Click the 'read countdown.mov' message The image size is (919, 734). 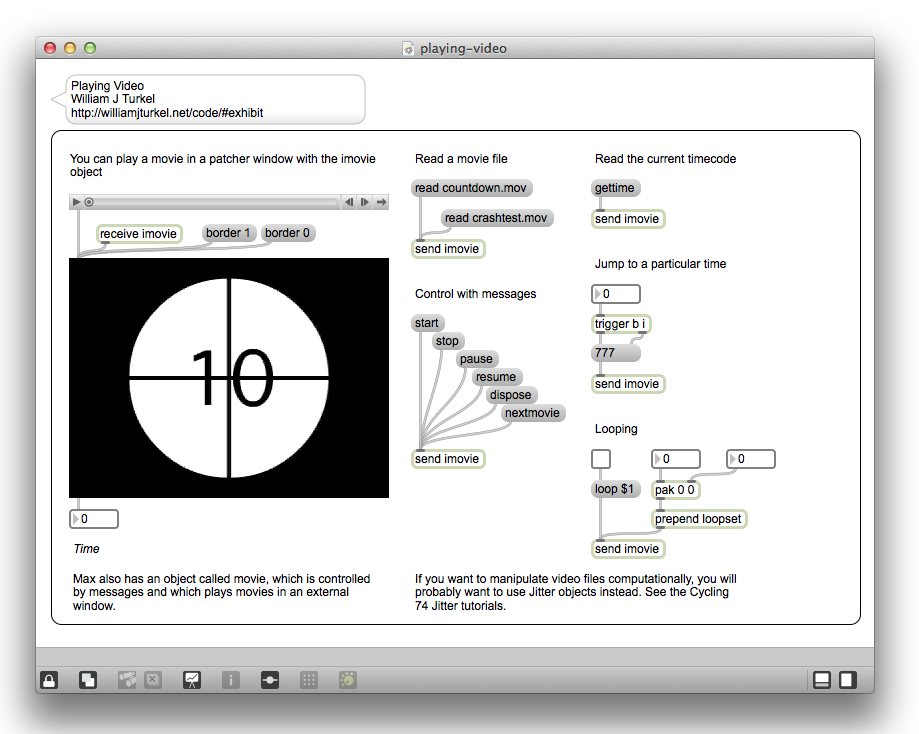tap(472, 188)
